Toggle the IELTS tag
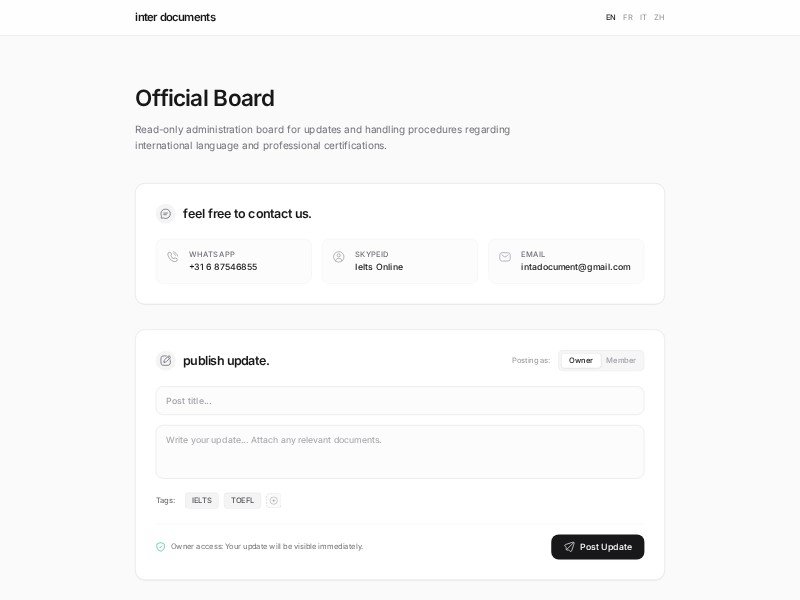 point(202,501)
